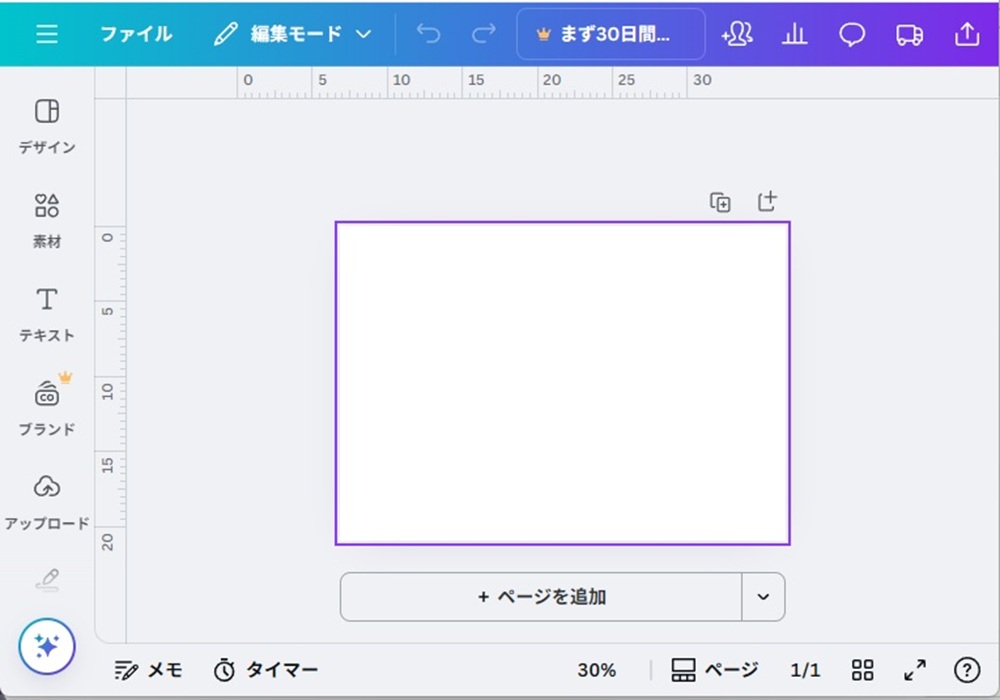Open the ブランド brand panel

tap(47, 407)
